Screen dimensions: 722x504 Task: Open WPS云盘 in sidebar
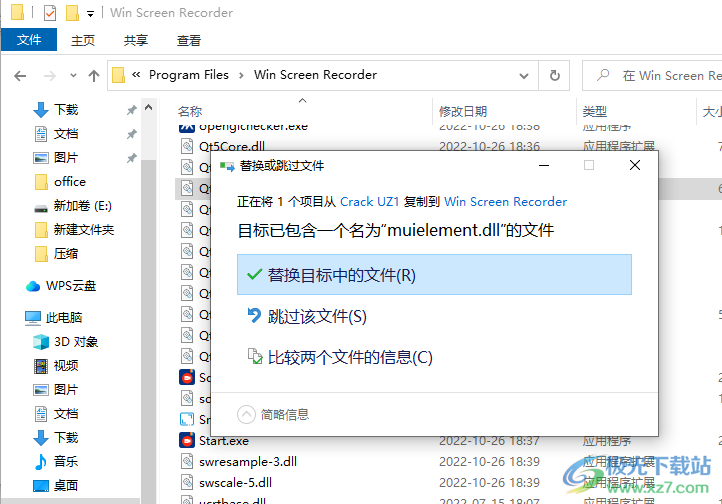pyautogui.click(x=70, y=286)
